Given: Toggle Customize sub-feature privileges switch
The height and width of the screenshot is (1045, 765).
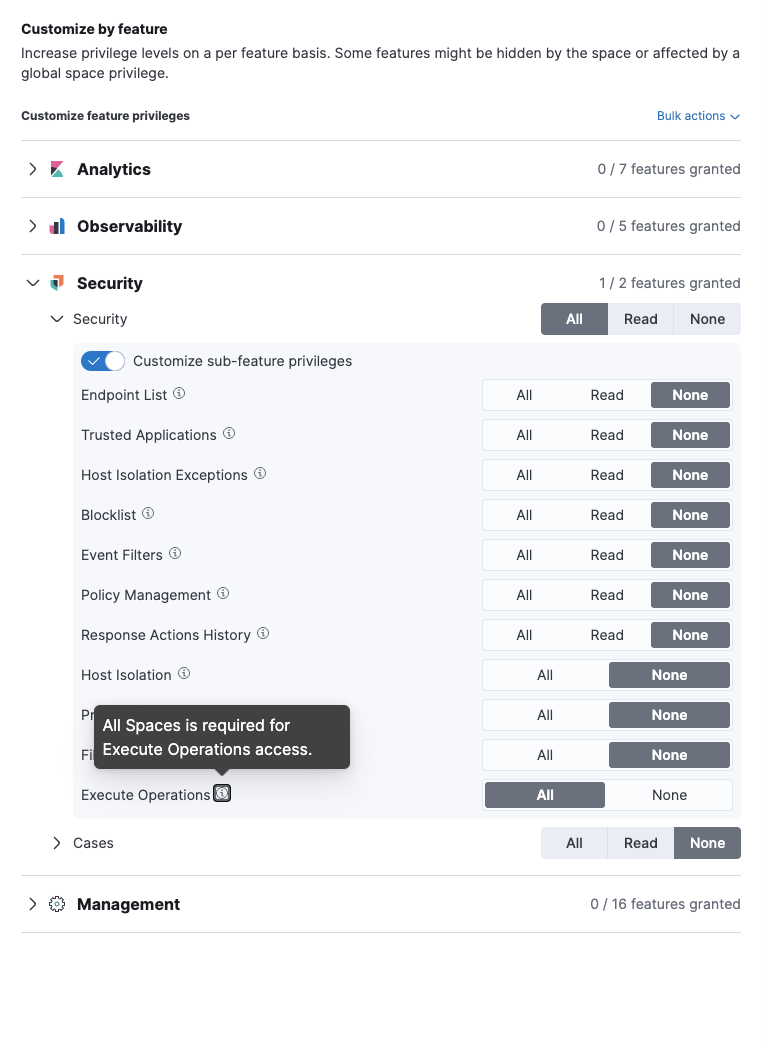Looking at the screenshot, I should pos(103,361).
